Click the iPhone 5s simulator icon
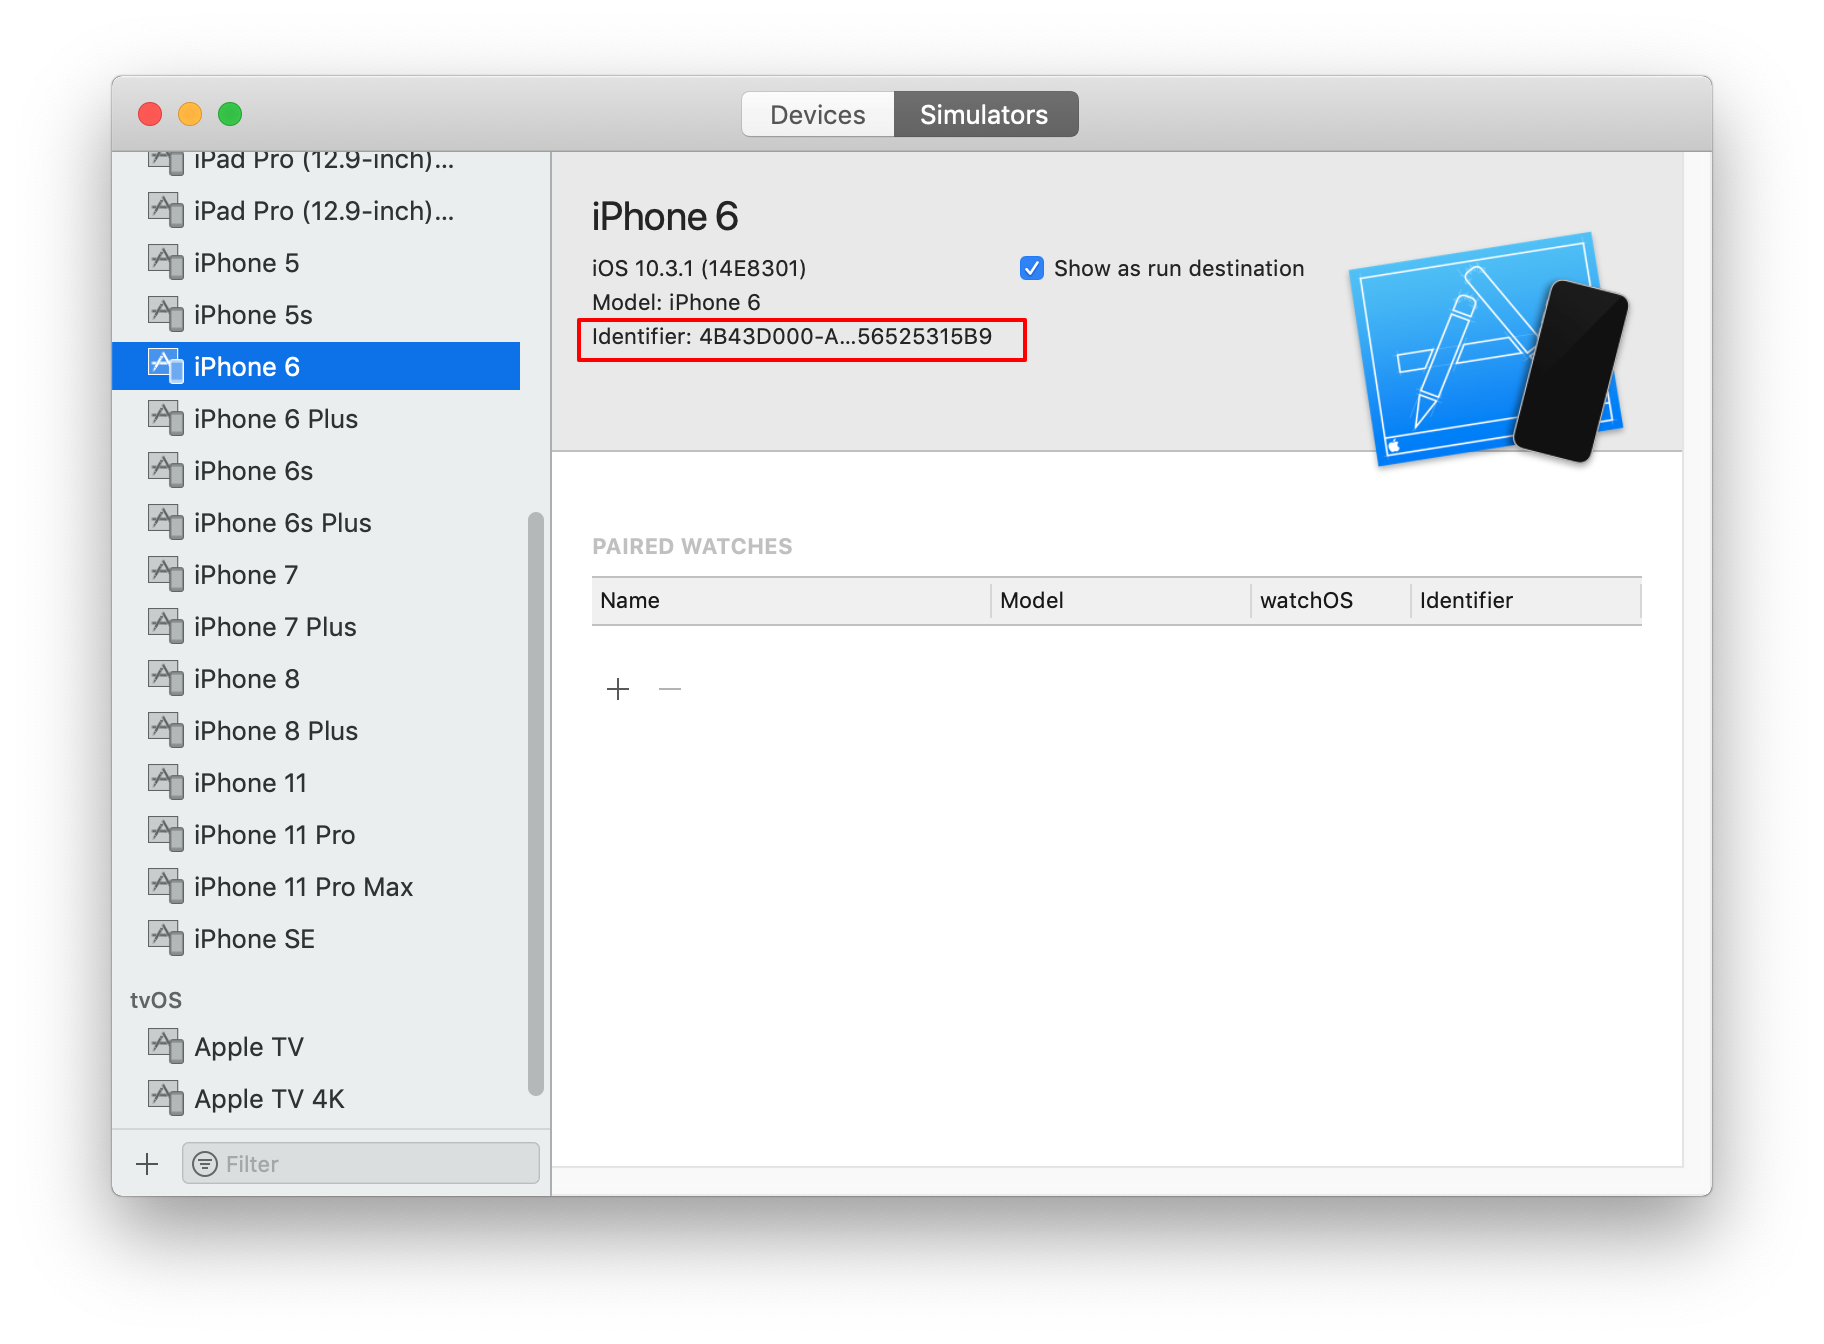1824x1344 pixels. click(166, 314)
